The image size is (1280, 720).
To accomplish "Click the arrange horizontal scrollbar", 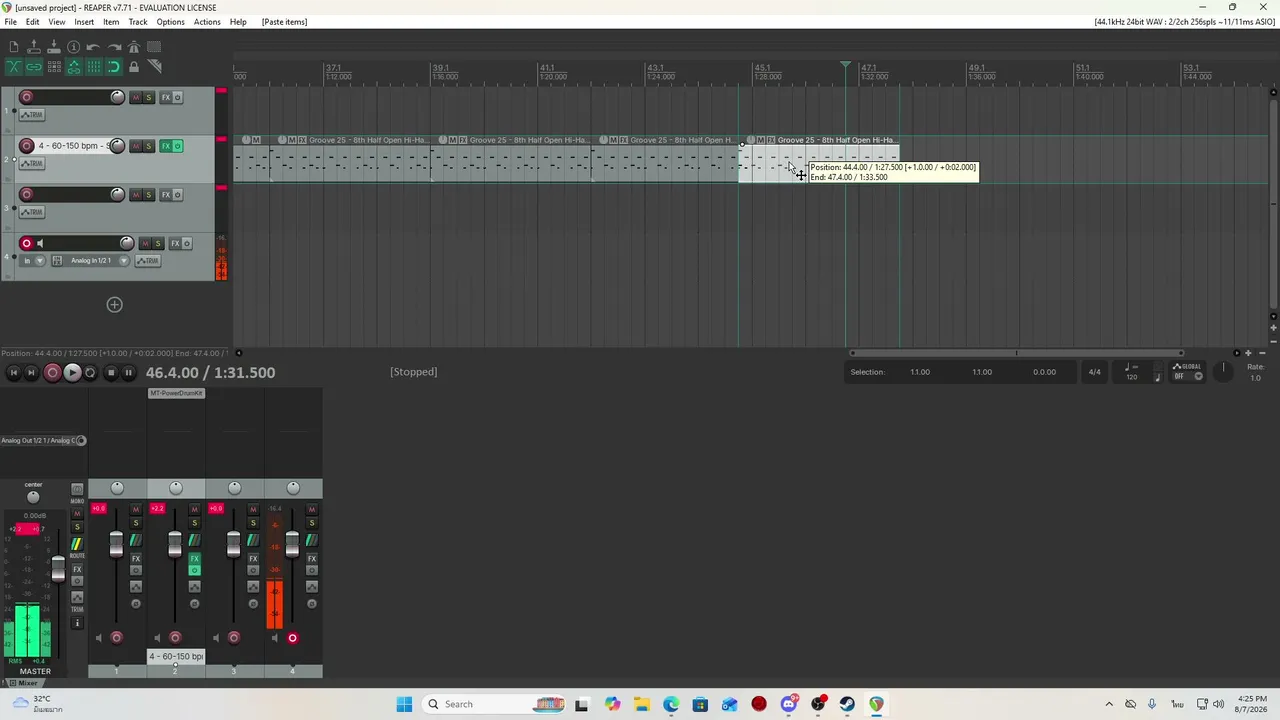I will [1016, 353].
